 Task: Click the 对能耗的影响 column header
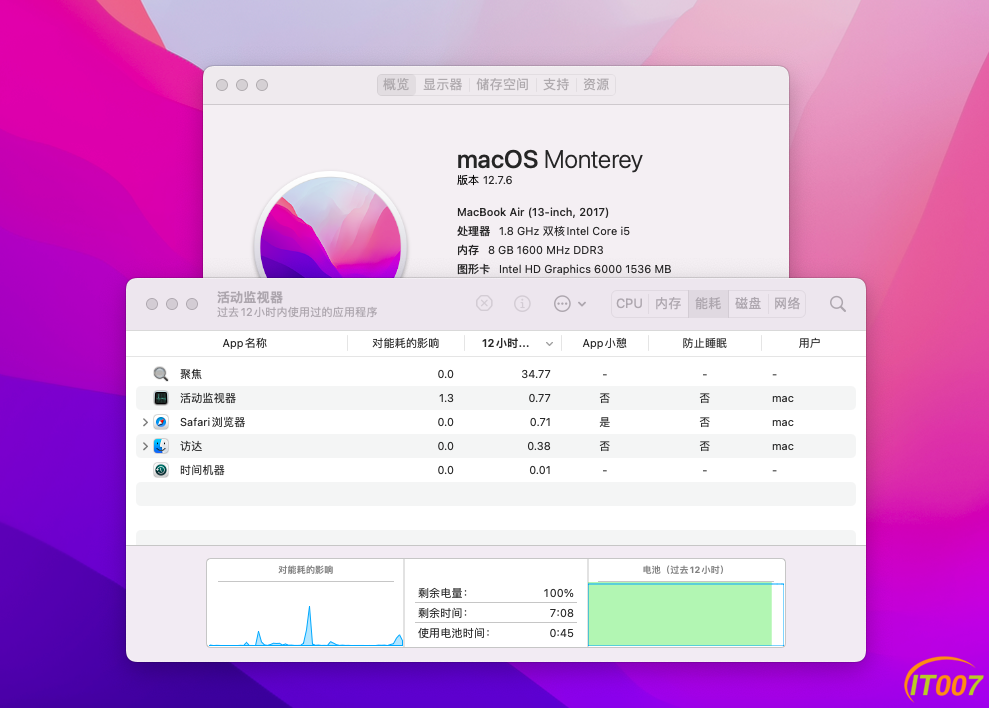coord(406,343)
